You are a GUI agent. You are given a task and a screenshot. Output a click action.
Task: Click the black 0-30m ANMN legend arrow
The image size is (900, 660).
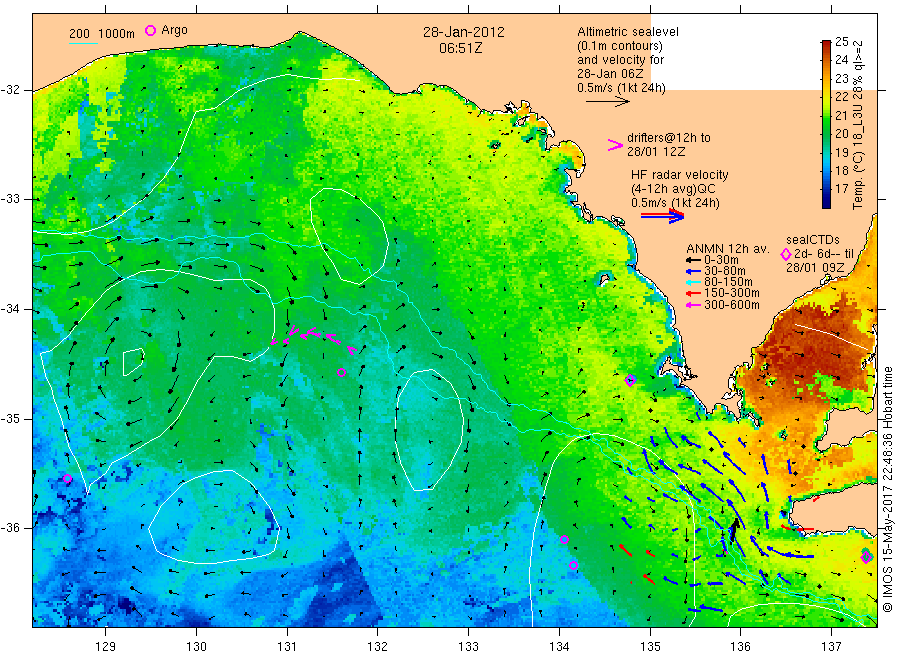pyautogui.click(x=693, y=261)
